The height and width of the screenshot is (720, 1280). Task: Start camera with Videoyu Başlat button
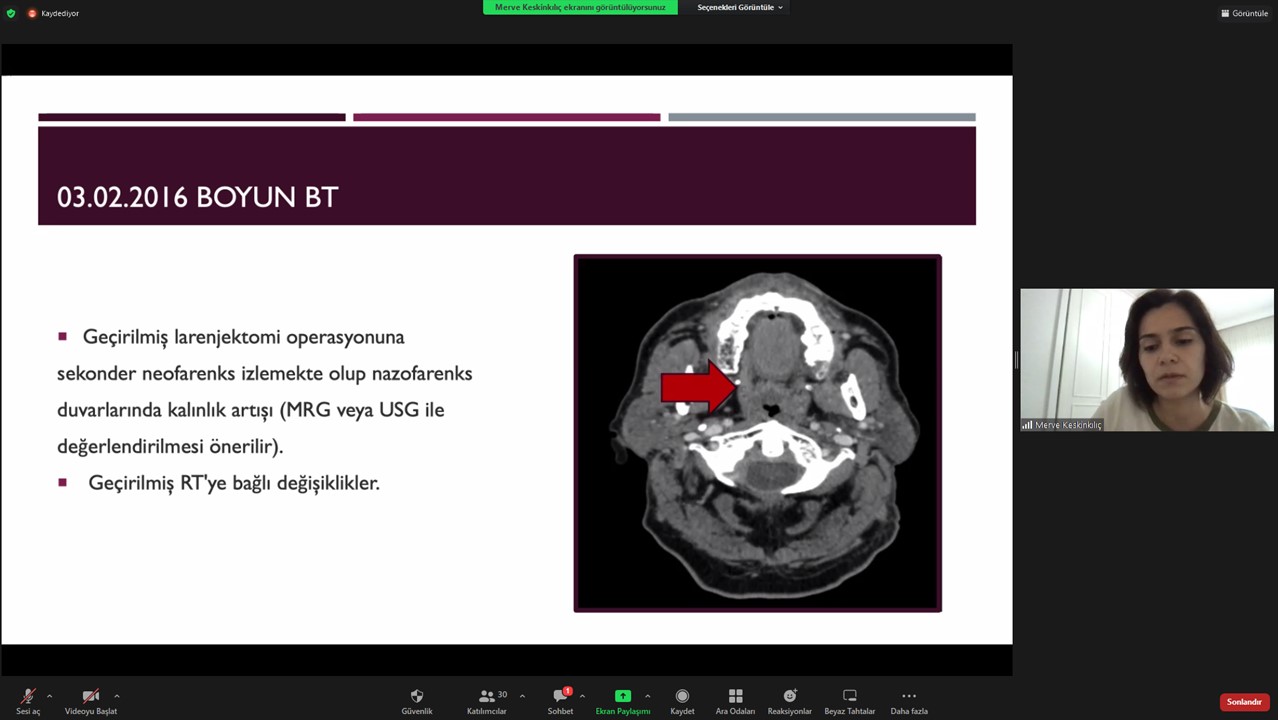coord(91,700)
